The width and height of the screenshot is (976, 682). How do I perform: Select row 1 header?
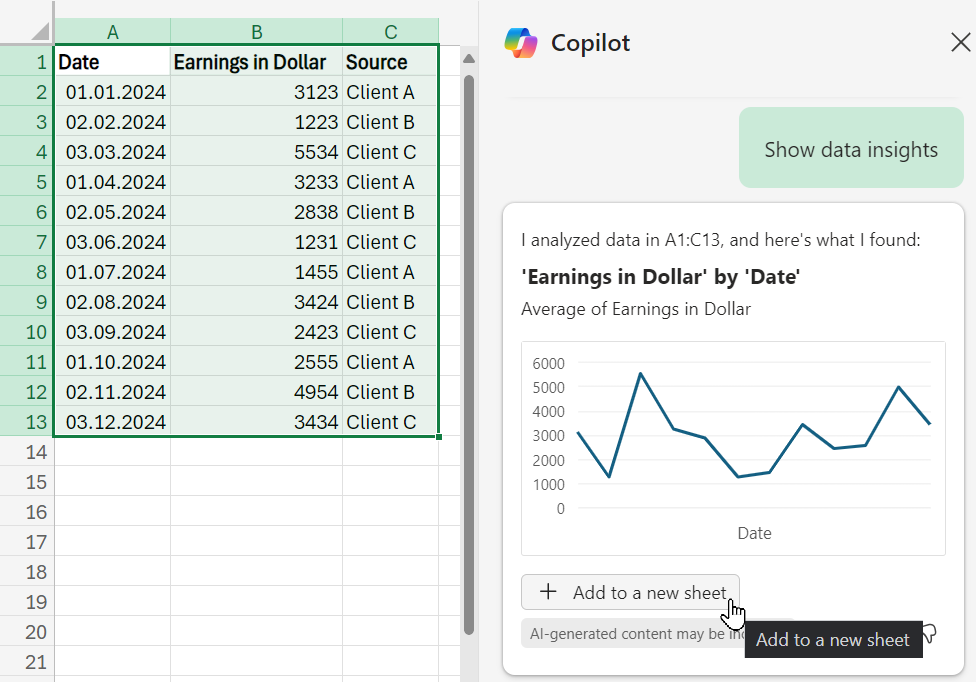tap(27, 61)
